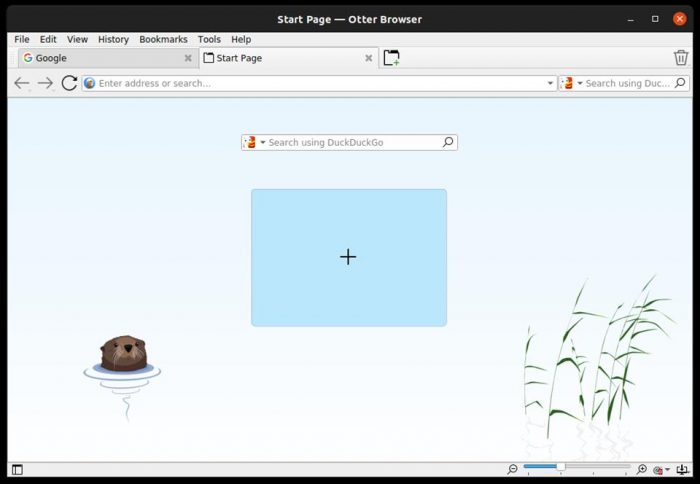700x484 pixels.
Task: Click the Reload page icon
Action: click(69, 83)
